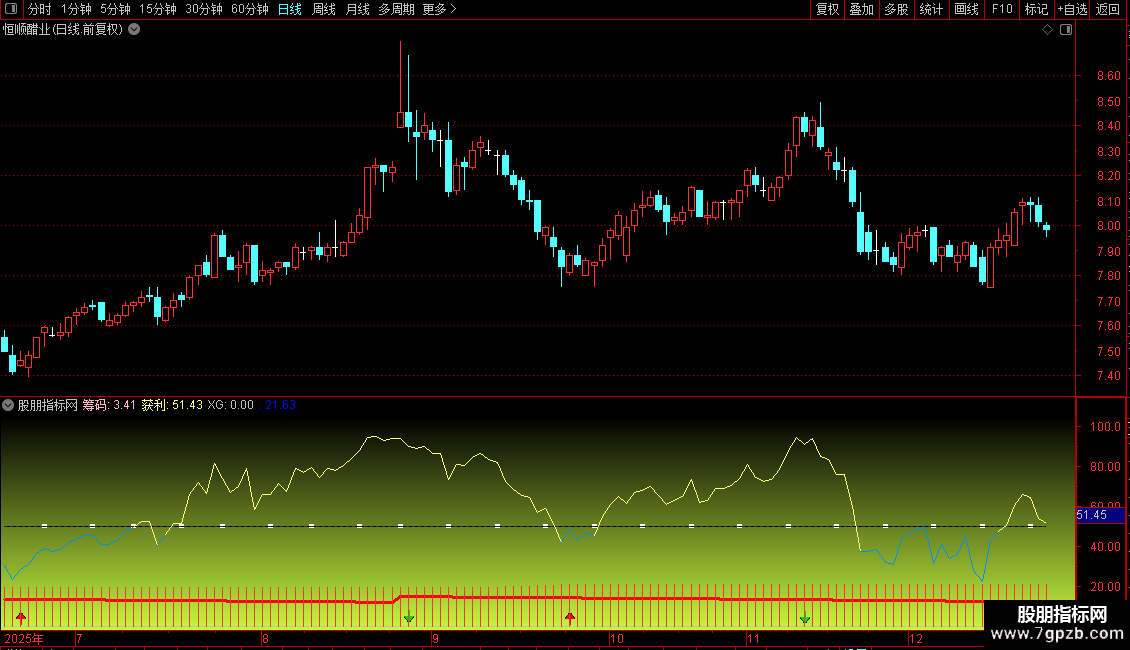This screenshot has height=650, width=1130.
Task: Add stock via +自选 button
Action: point(1072,9)
